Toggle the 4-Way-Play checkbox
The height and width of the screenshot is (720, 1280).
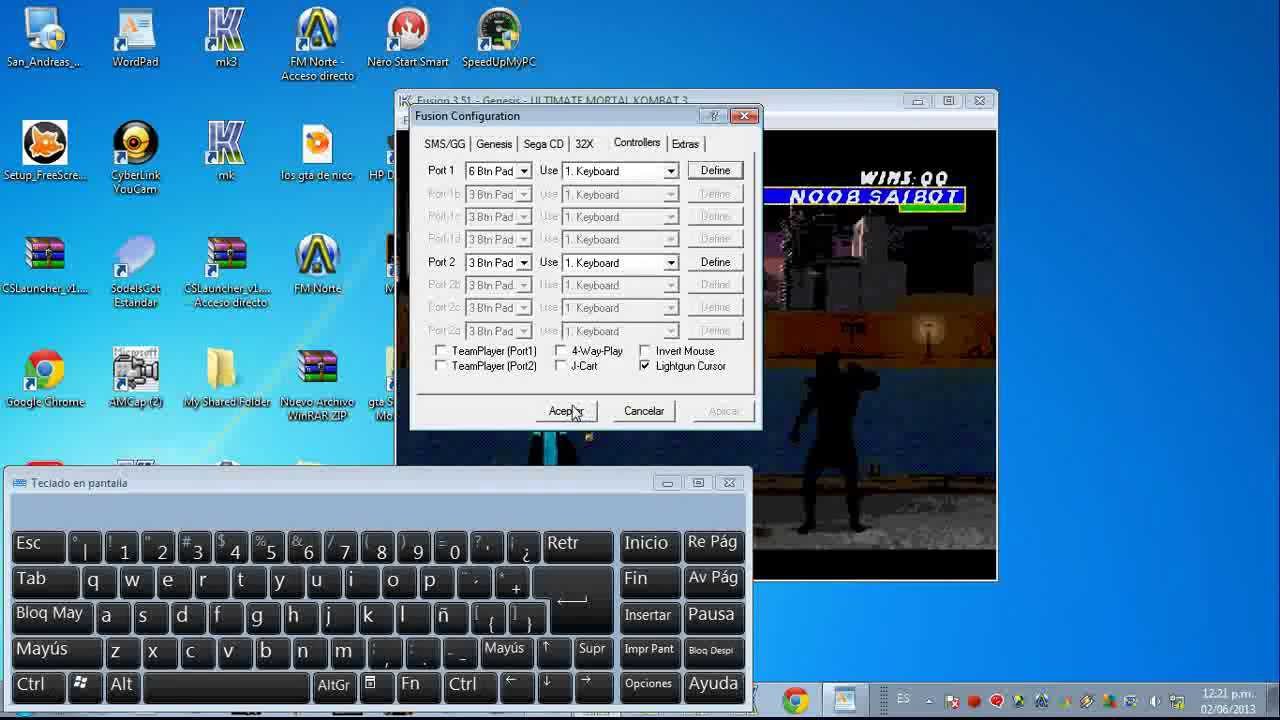[x=561, y=351]
